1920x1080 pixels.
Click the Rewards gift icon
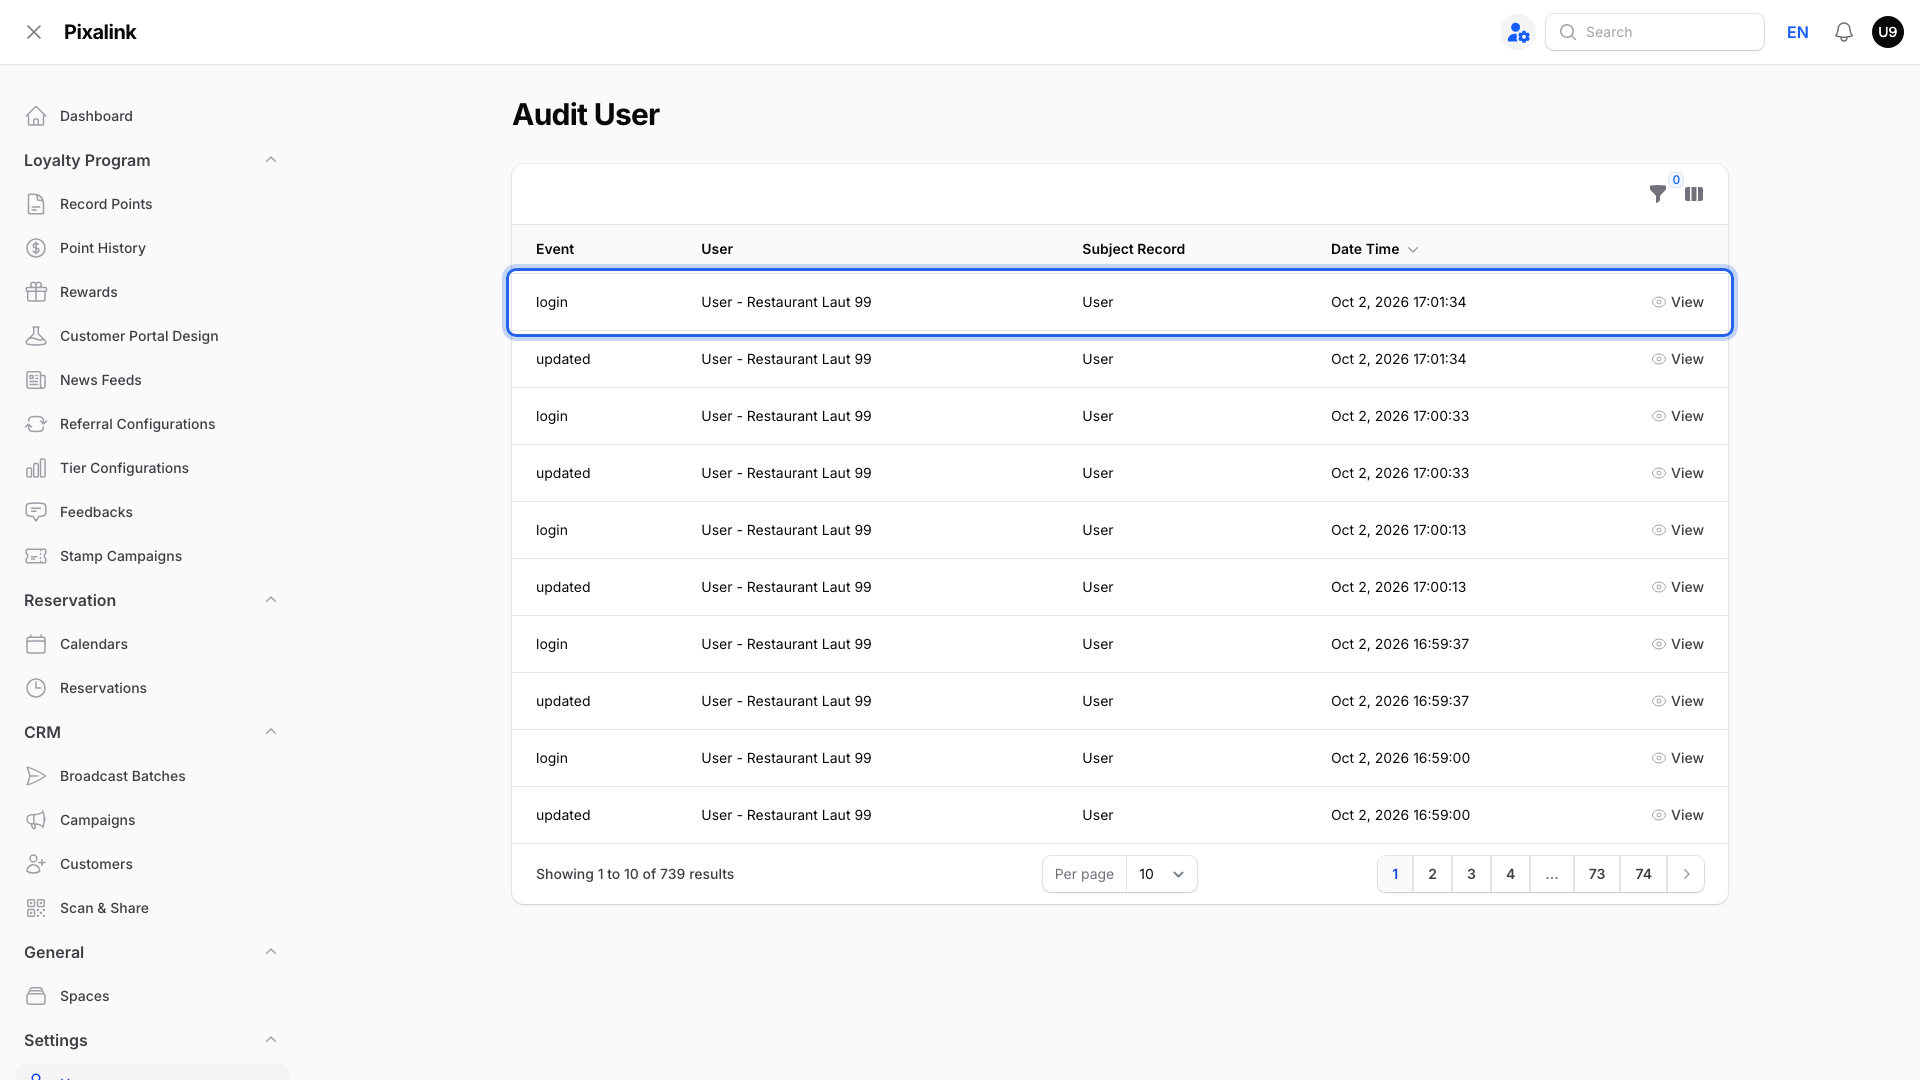pyautogui.click(x=36, y=292)
